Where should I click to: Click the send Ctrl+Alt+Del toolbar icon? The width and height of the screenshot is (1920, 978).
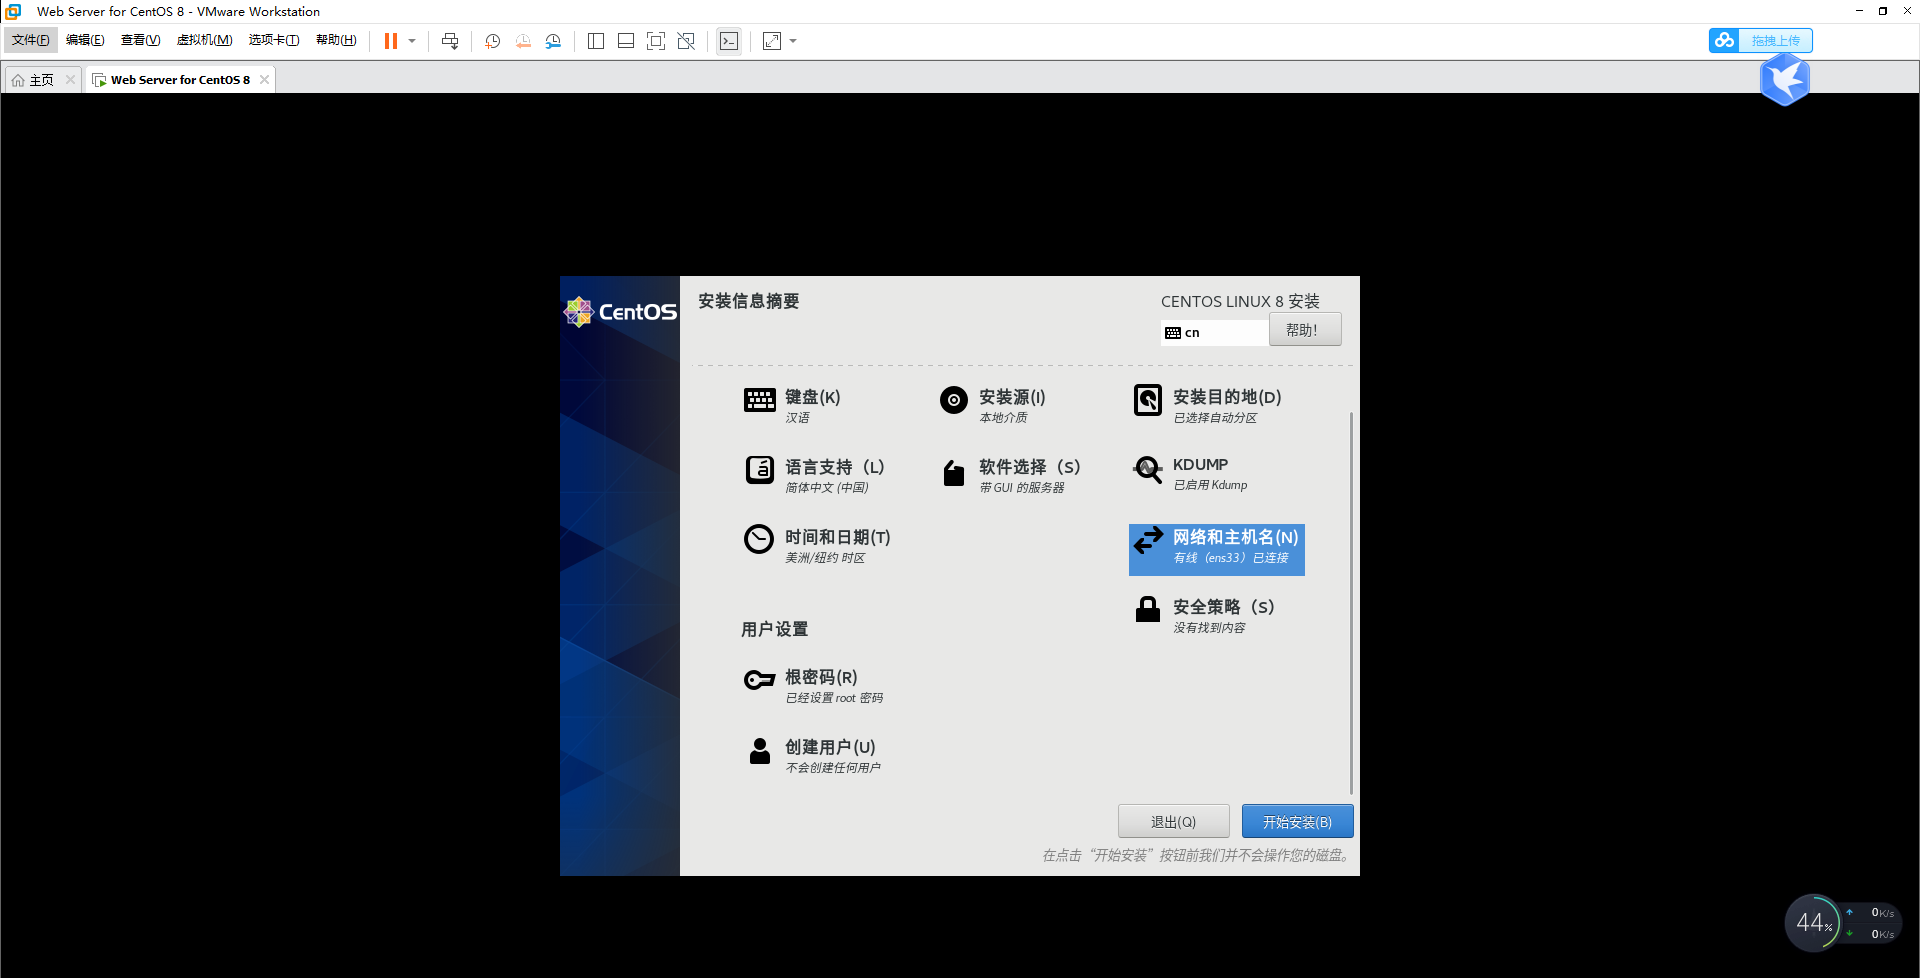pos(450,41)
